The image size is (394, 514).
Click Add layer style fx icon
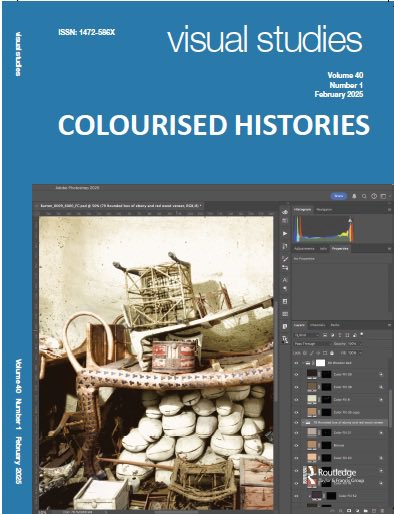coord(340,511)
